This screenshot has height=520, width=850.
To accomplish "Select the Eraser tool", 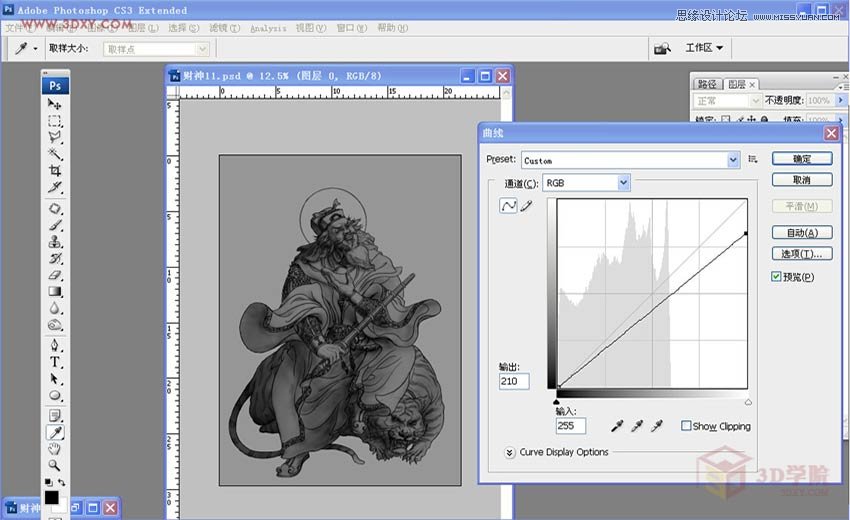I will point(55,275).
